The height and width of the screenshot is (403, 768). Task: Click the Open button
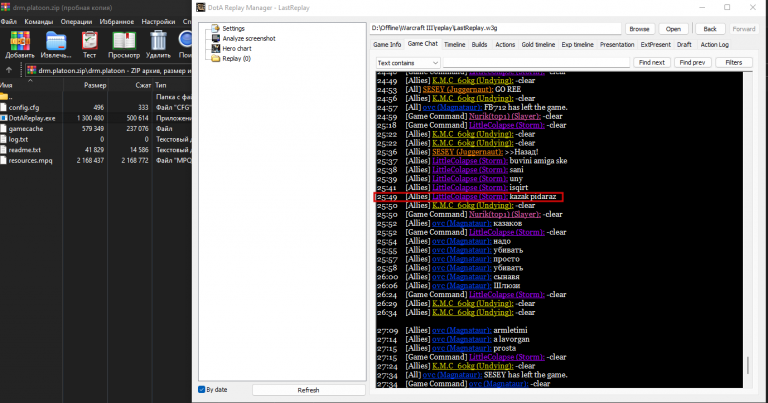pyautogui.click(x=673, y=29)
